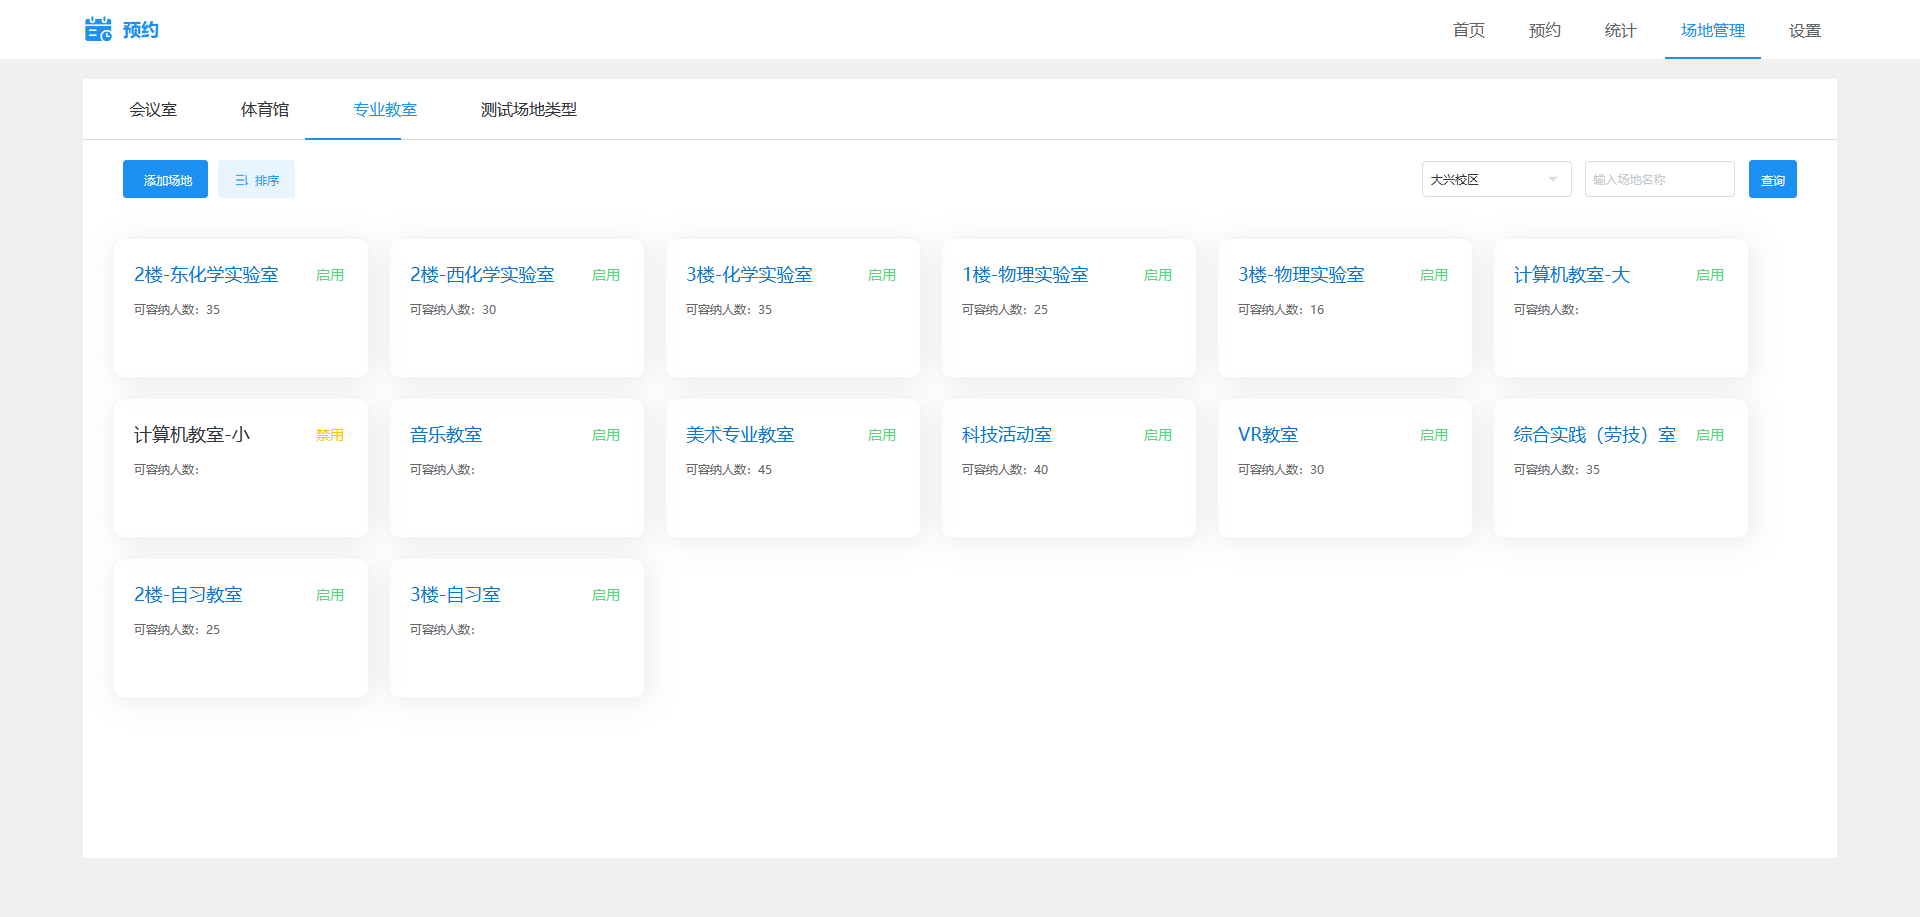Open the 测试场地类型 tab
The width and height of the screenshot is (1920, 917).
pos(528,110)
